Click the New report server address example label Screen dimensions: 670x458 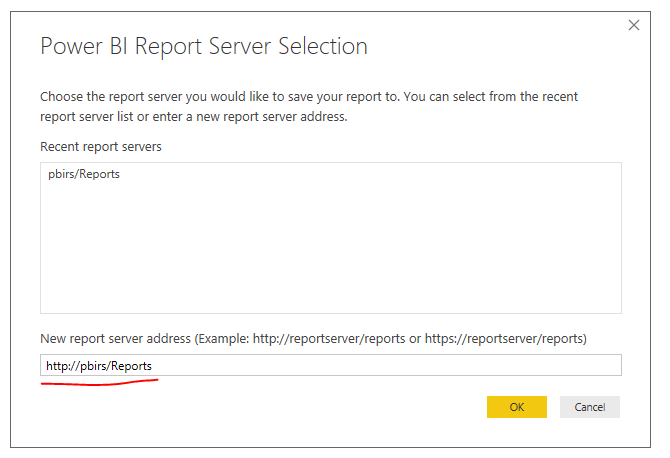[313, 338]
